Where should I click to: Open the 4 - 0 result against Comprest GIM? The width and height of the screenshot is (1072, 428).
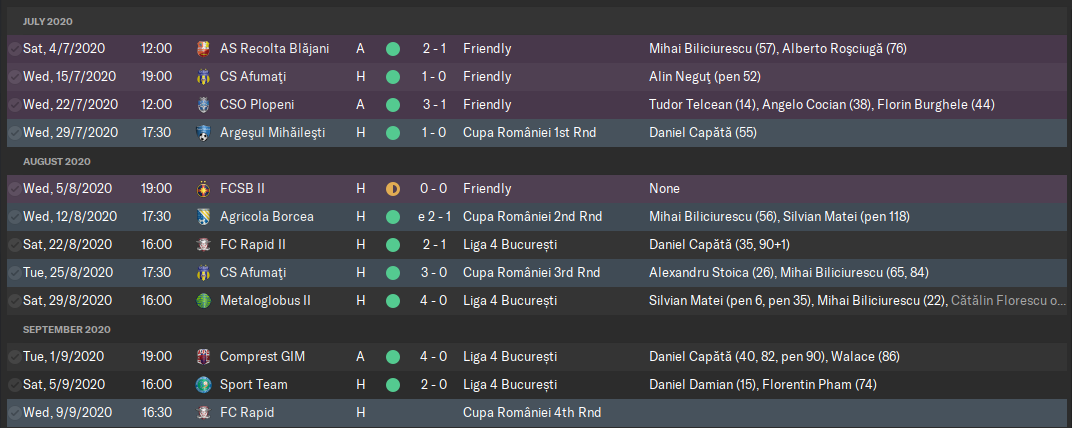434,357
